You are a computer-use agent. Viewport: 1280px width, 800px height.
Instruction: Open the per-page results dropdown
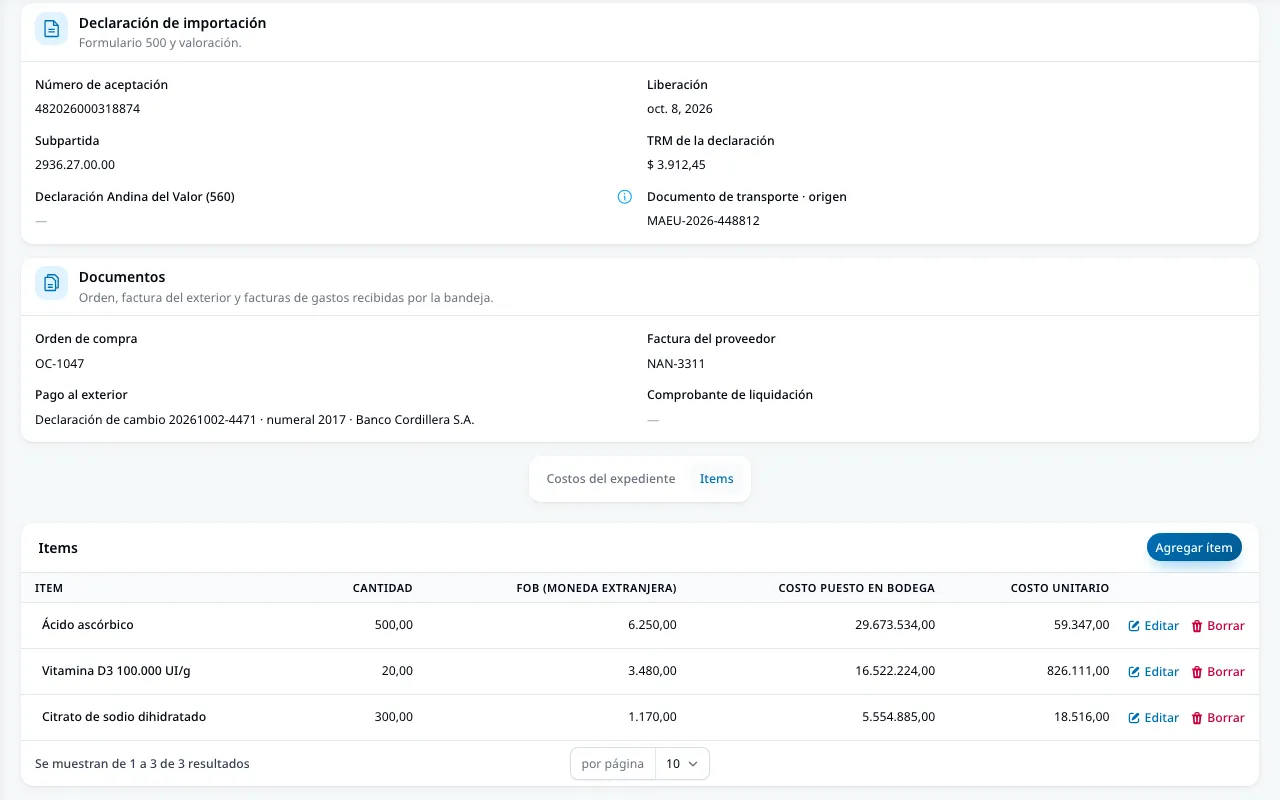click(682, 764)
